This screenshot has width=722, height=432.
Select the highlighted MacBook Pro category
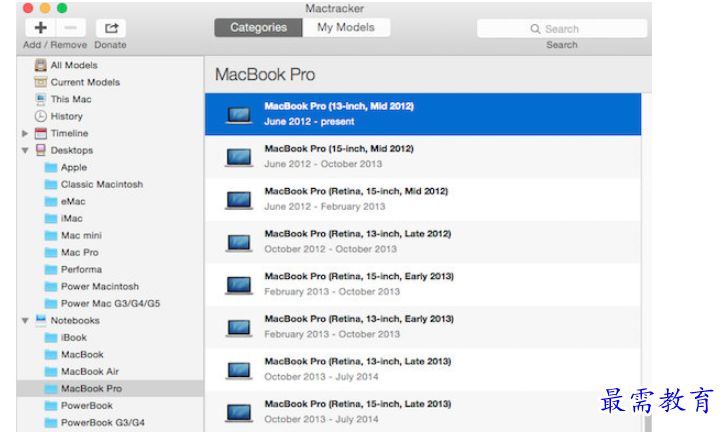[x=110, y=389]
